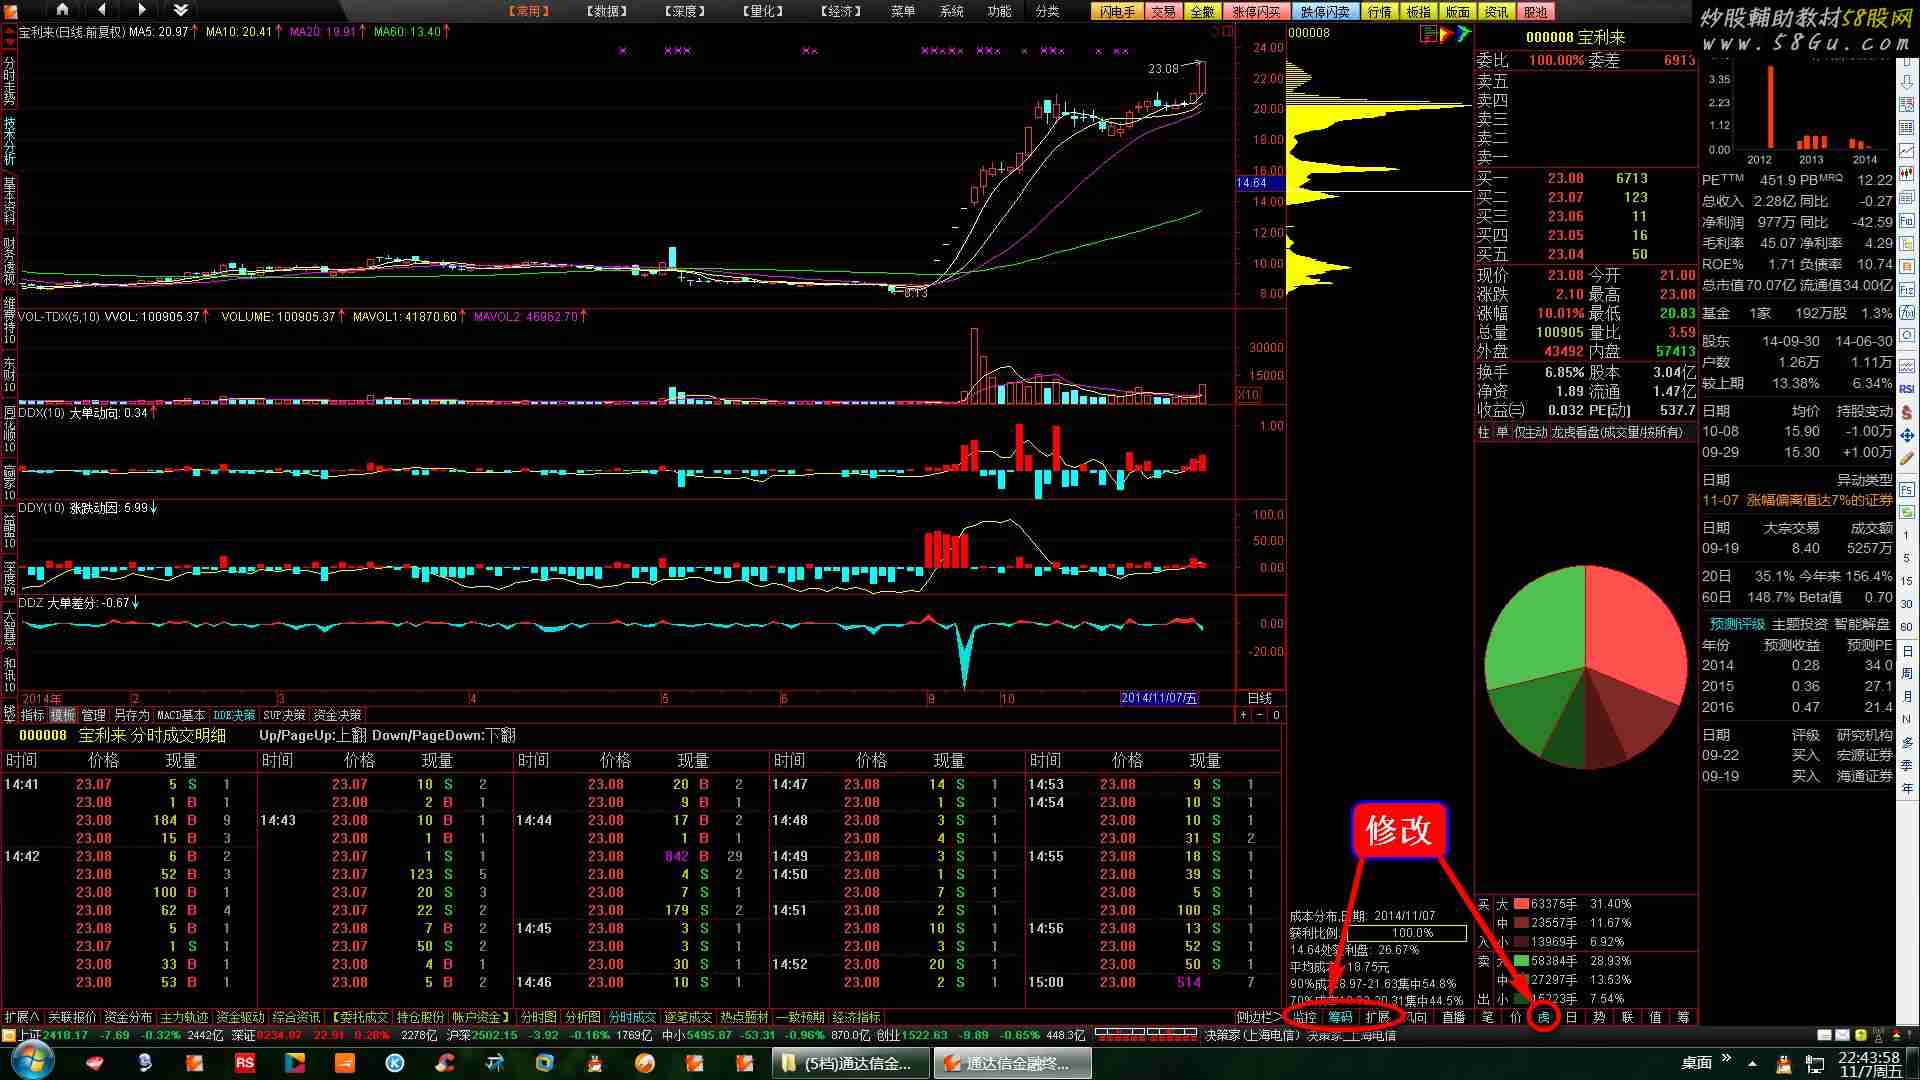Click the plus zoom button beside template tabs
This screenshot has width=1920, height=1080.
click(x=1243, y=715)
